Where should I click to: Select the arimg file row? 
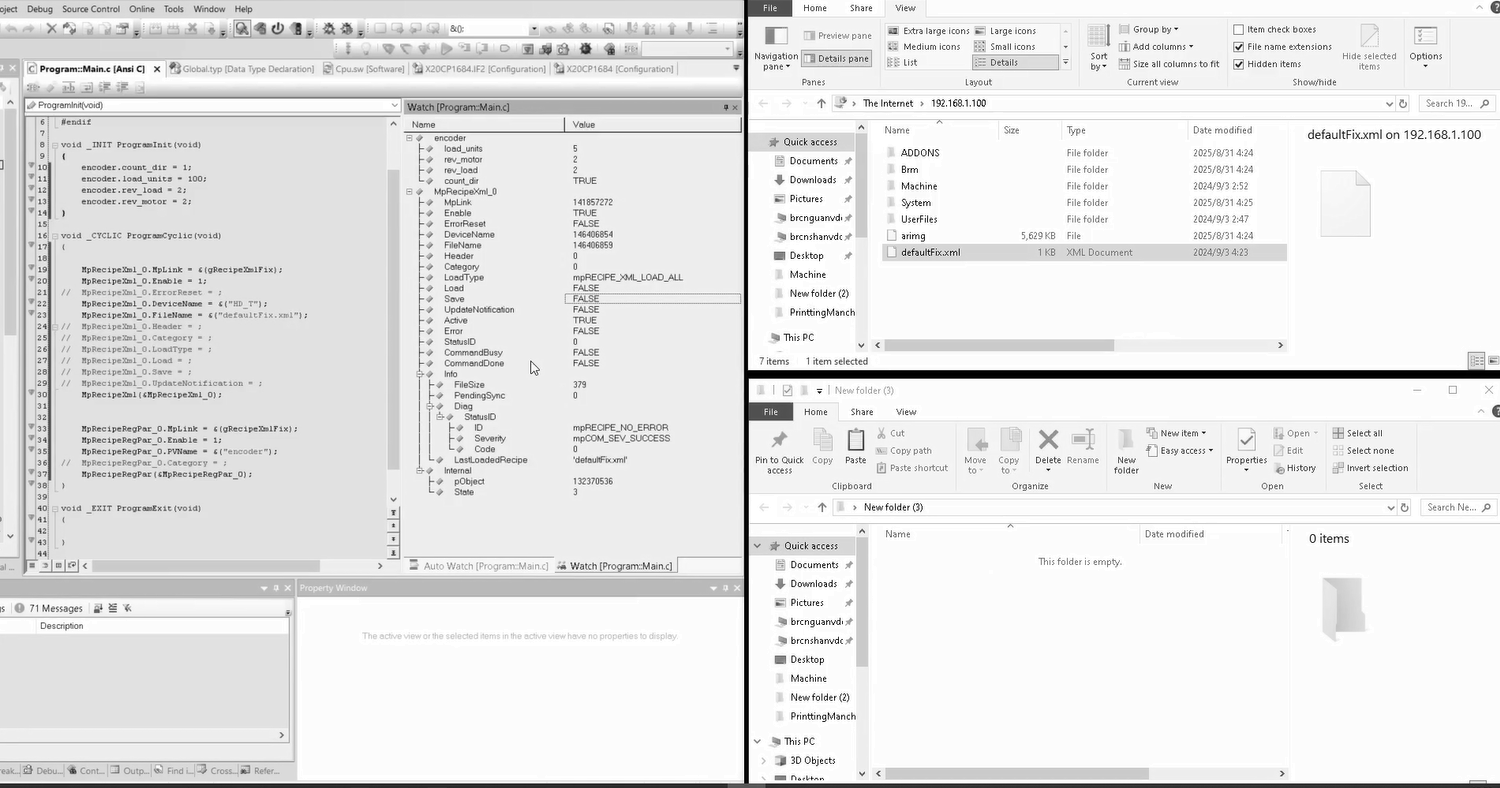click(x=1084, y=236)
